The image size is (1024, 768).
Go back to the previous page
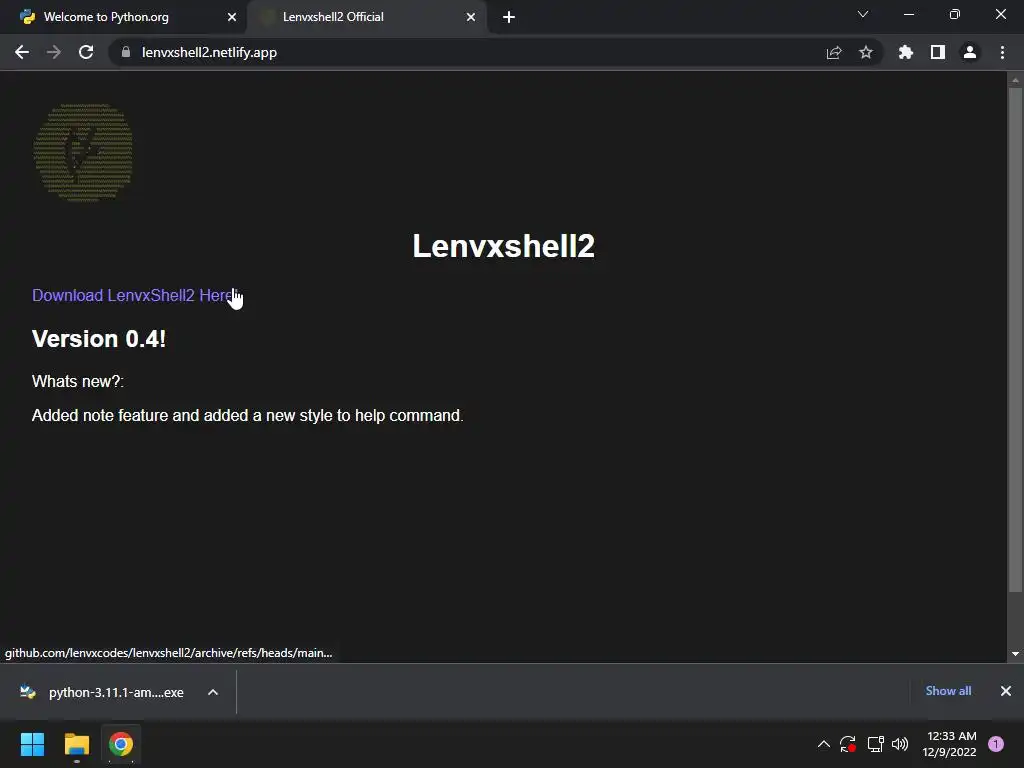coord(22,52)
